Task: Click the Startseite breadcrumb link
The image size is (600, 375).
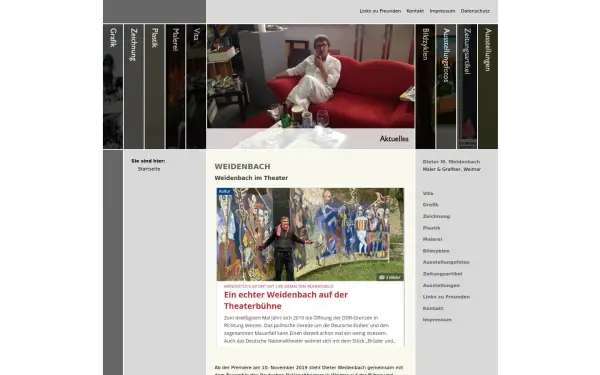Action: pyautogui.click(x=149, y=169)
